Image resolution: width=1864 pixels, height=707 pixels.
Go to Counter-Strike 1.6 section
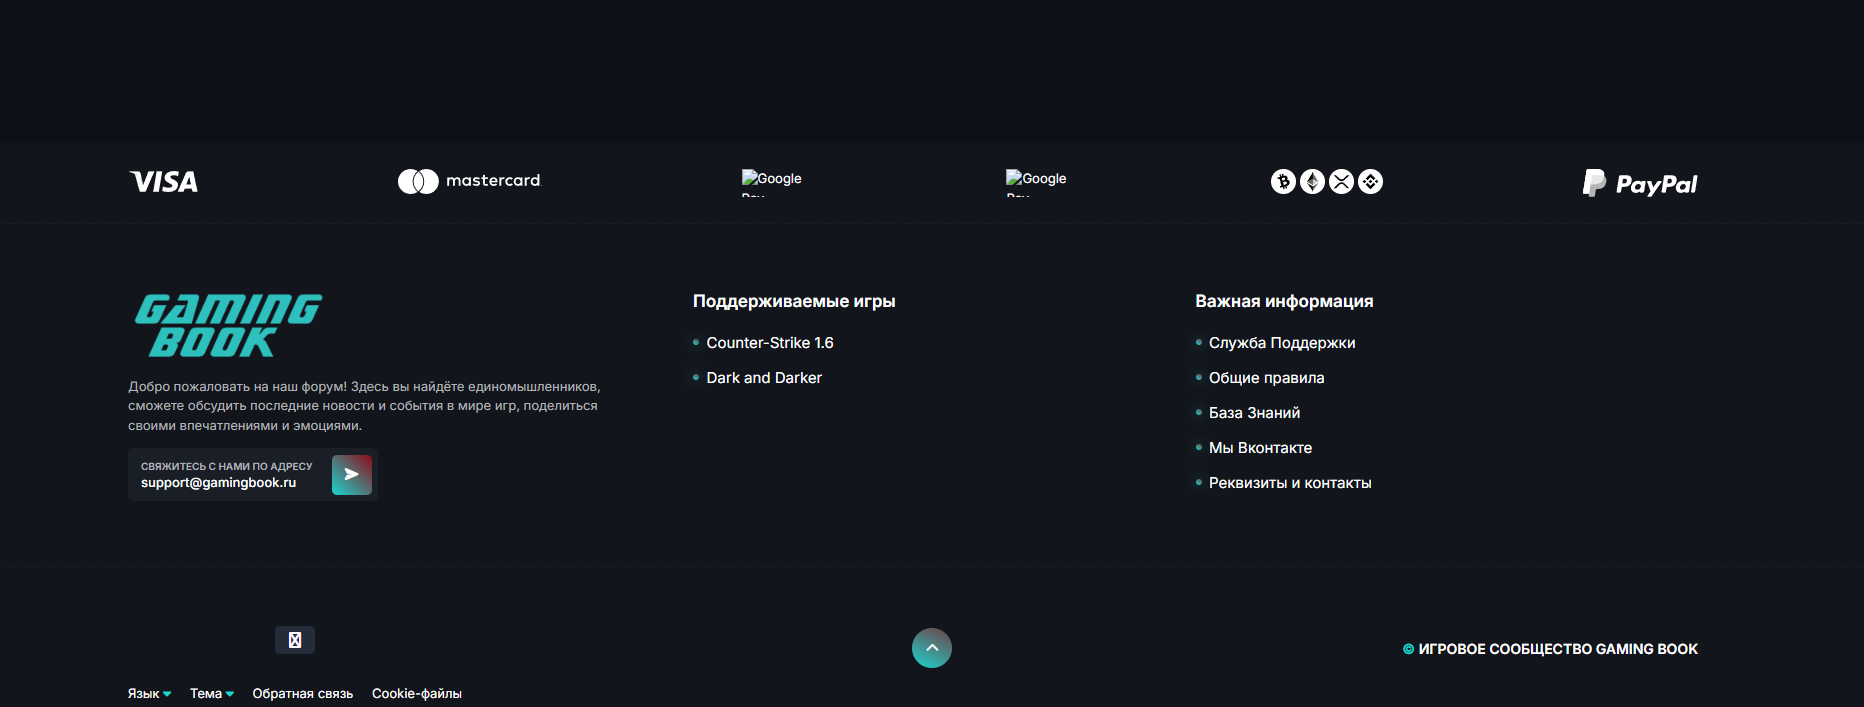pos(769,343)
